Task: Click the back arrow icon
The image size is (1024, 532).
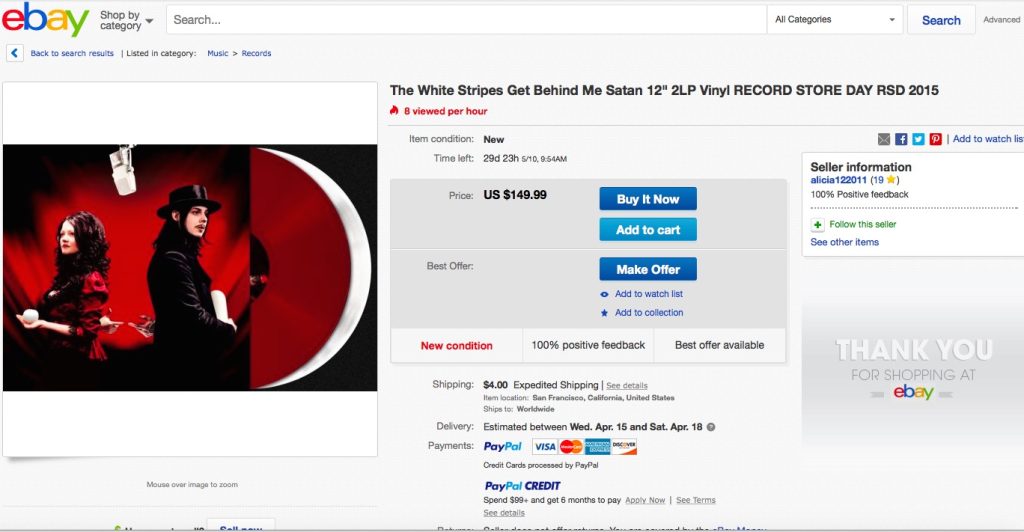Action: coord(15,53)
